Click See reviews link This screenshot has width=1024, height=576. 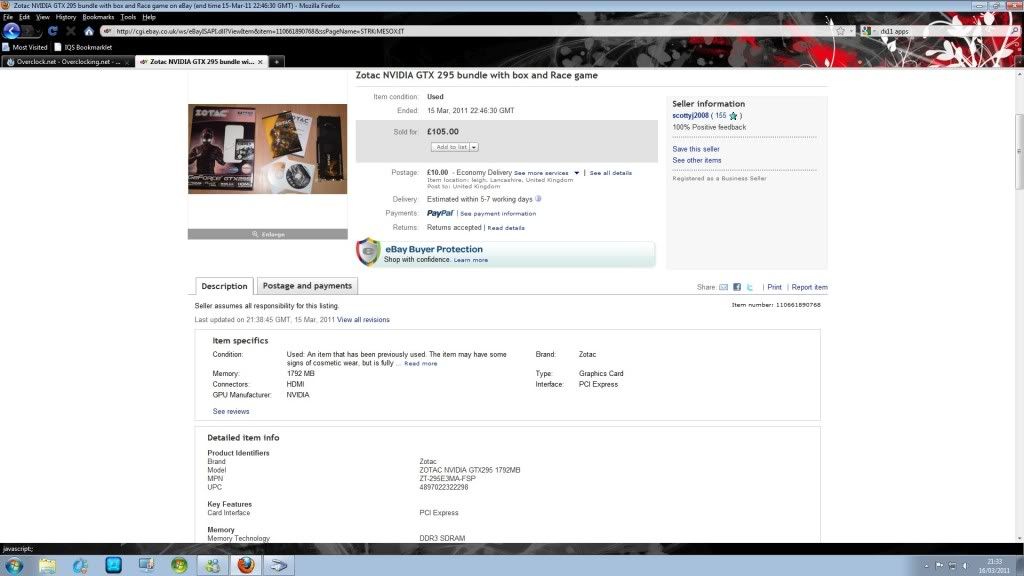(x=231, y=411)
